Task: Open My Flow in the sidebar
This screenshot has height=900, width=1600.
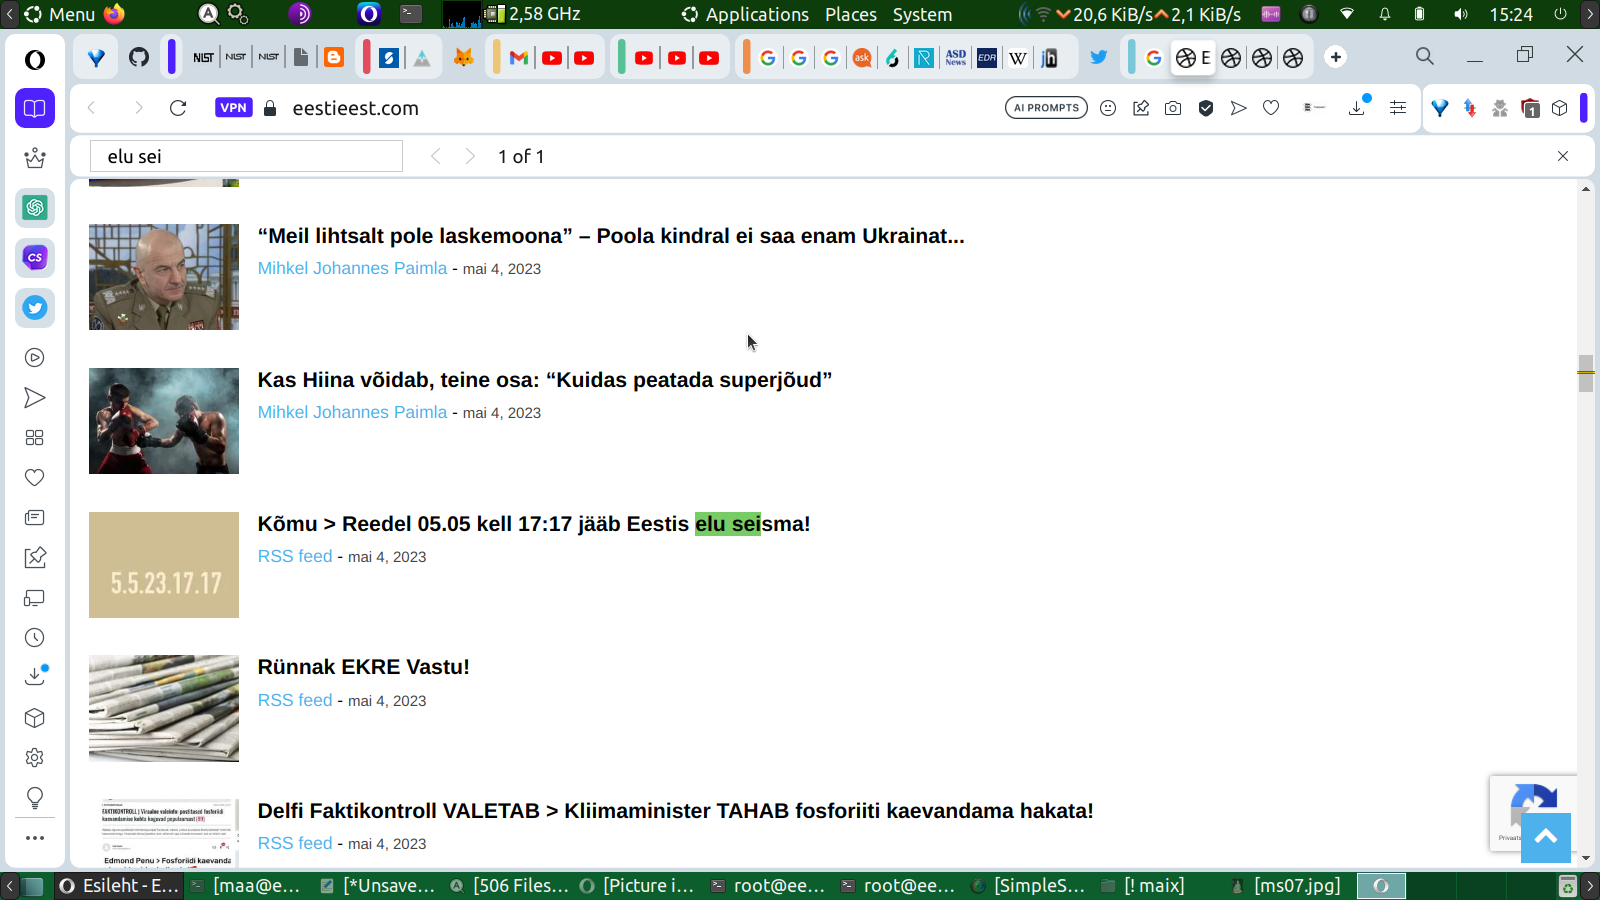Action: pos(35,398)
